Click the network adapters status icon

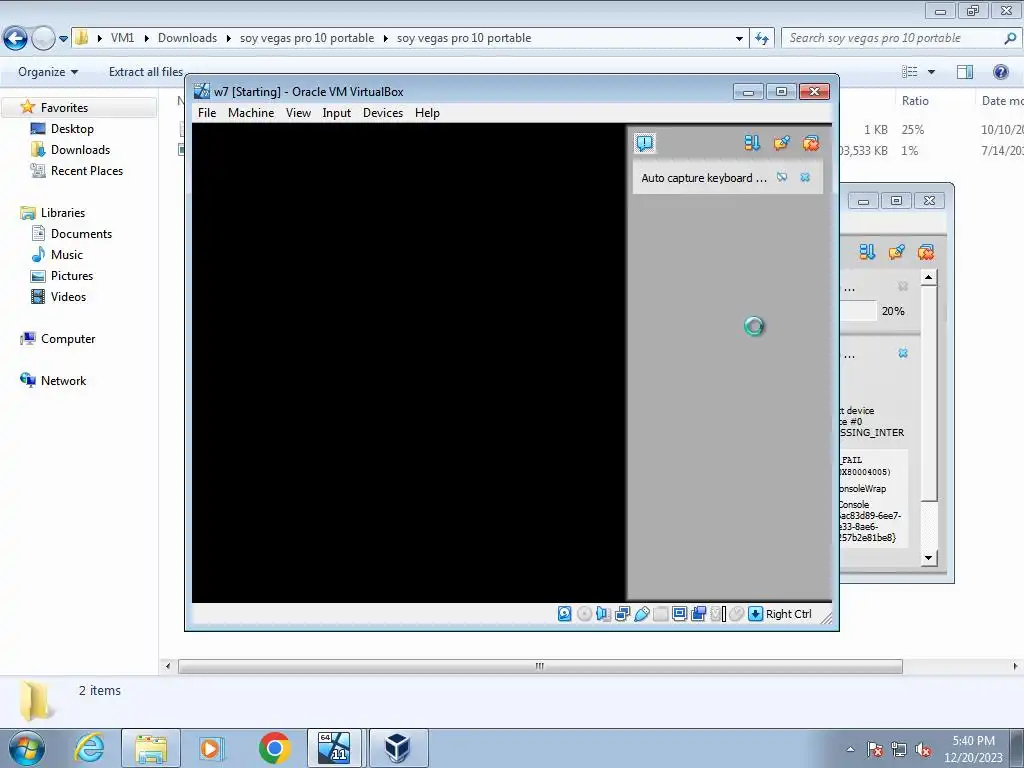pos(622,614)
